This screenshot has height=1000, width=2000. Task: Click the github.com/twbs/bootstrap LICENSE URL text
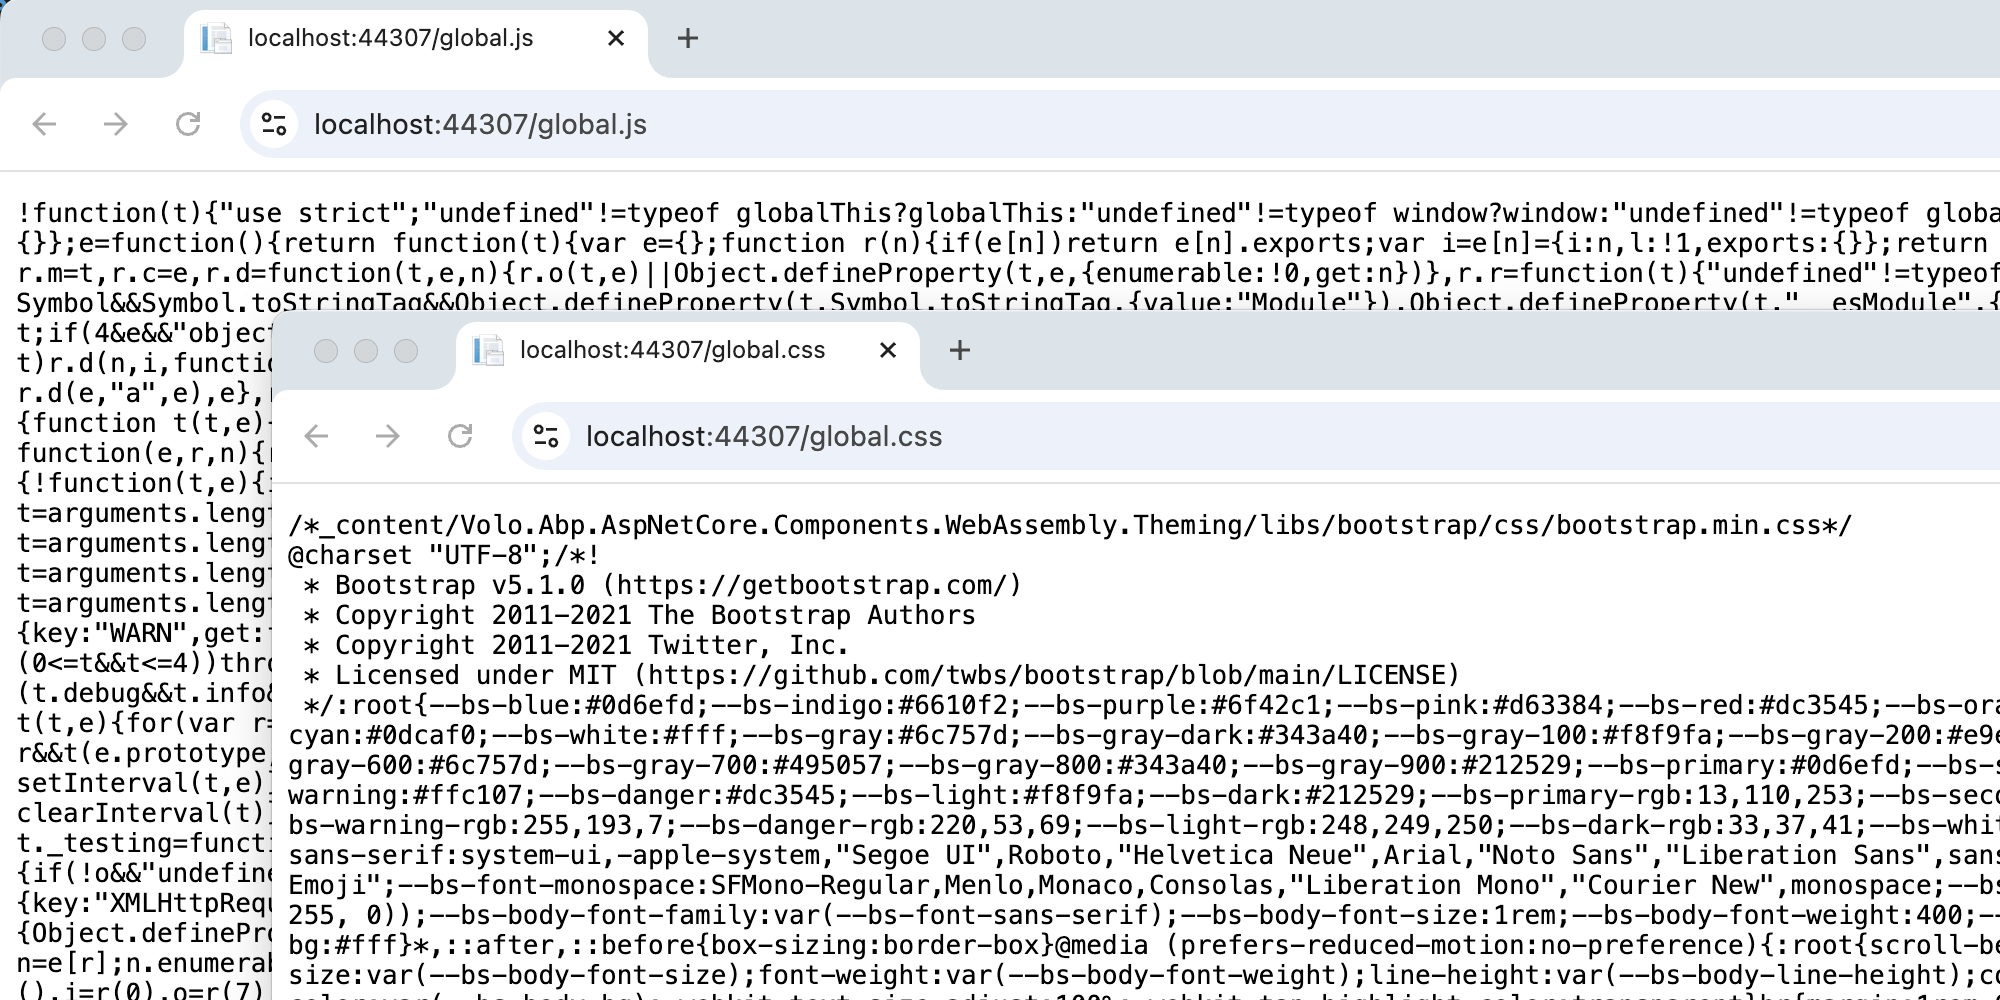point(1047,675)
